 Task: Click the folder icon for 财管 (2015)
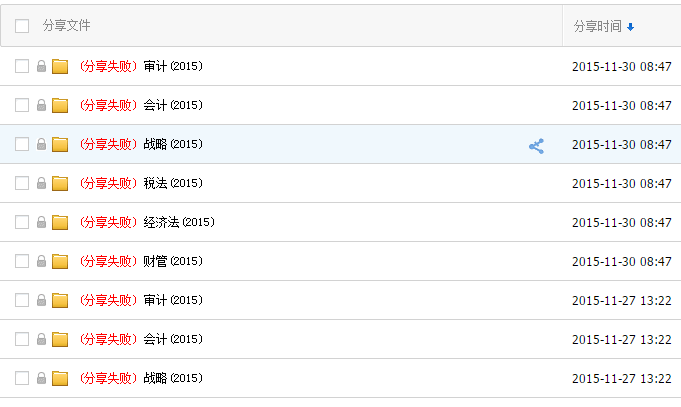click(x=60, y=261)
